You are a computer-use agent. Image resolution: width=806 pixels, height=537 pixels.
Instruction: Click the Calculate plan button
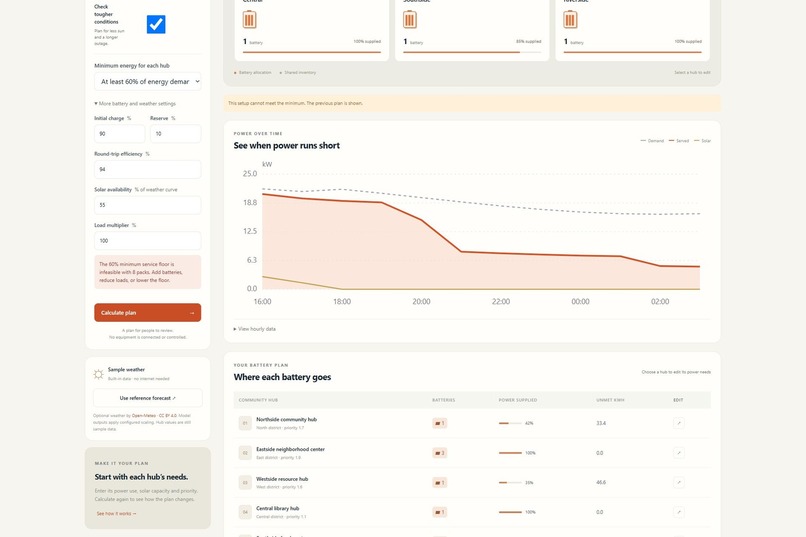pos(148,312)
